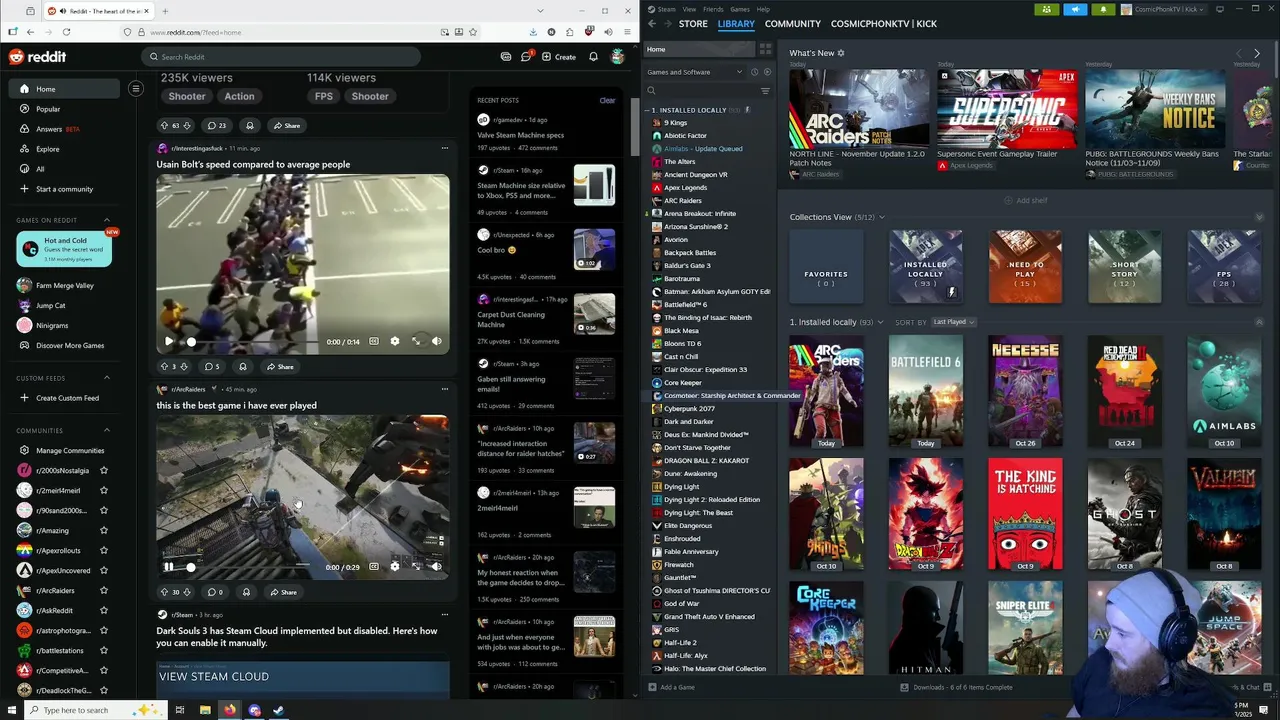This screenshot has height=720, width=1280.
Task: Favorite r/Amazing community star
Action: point(104,531)
